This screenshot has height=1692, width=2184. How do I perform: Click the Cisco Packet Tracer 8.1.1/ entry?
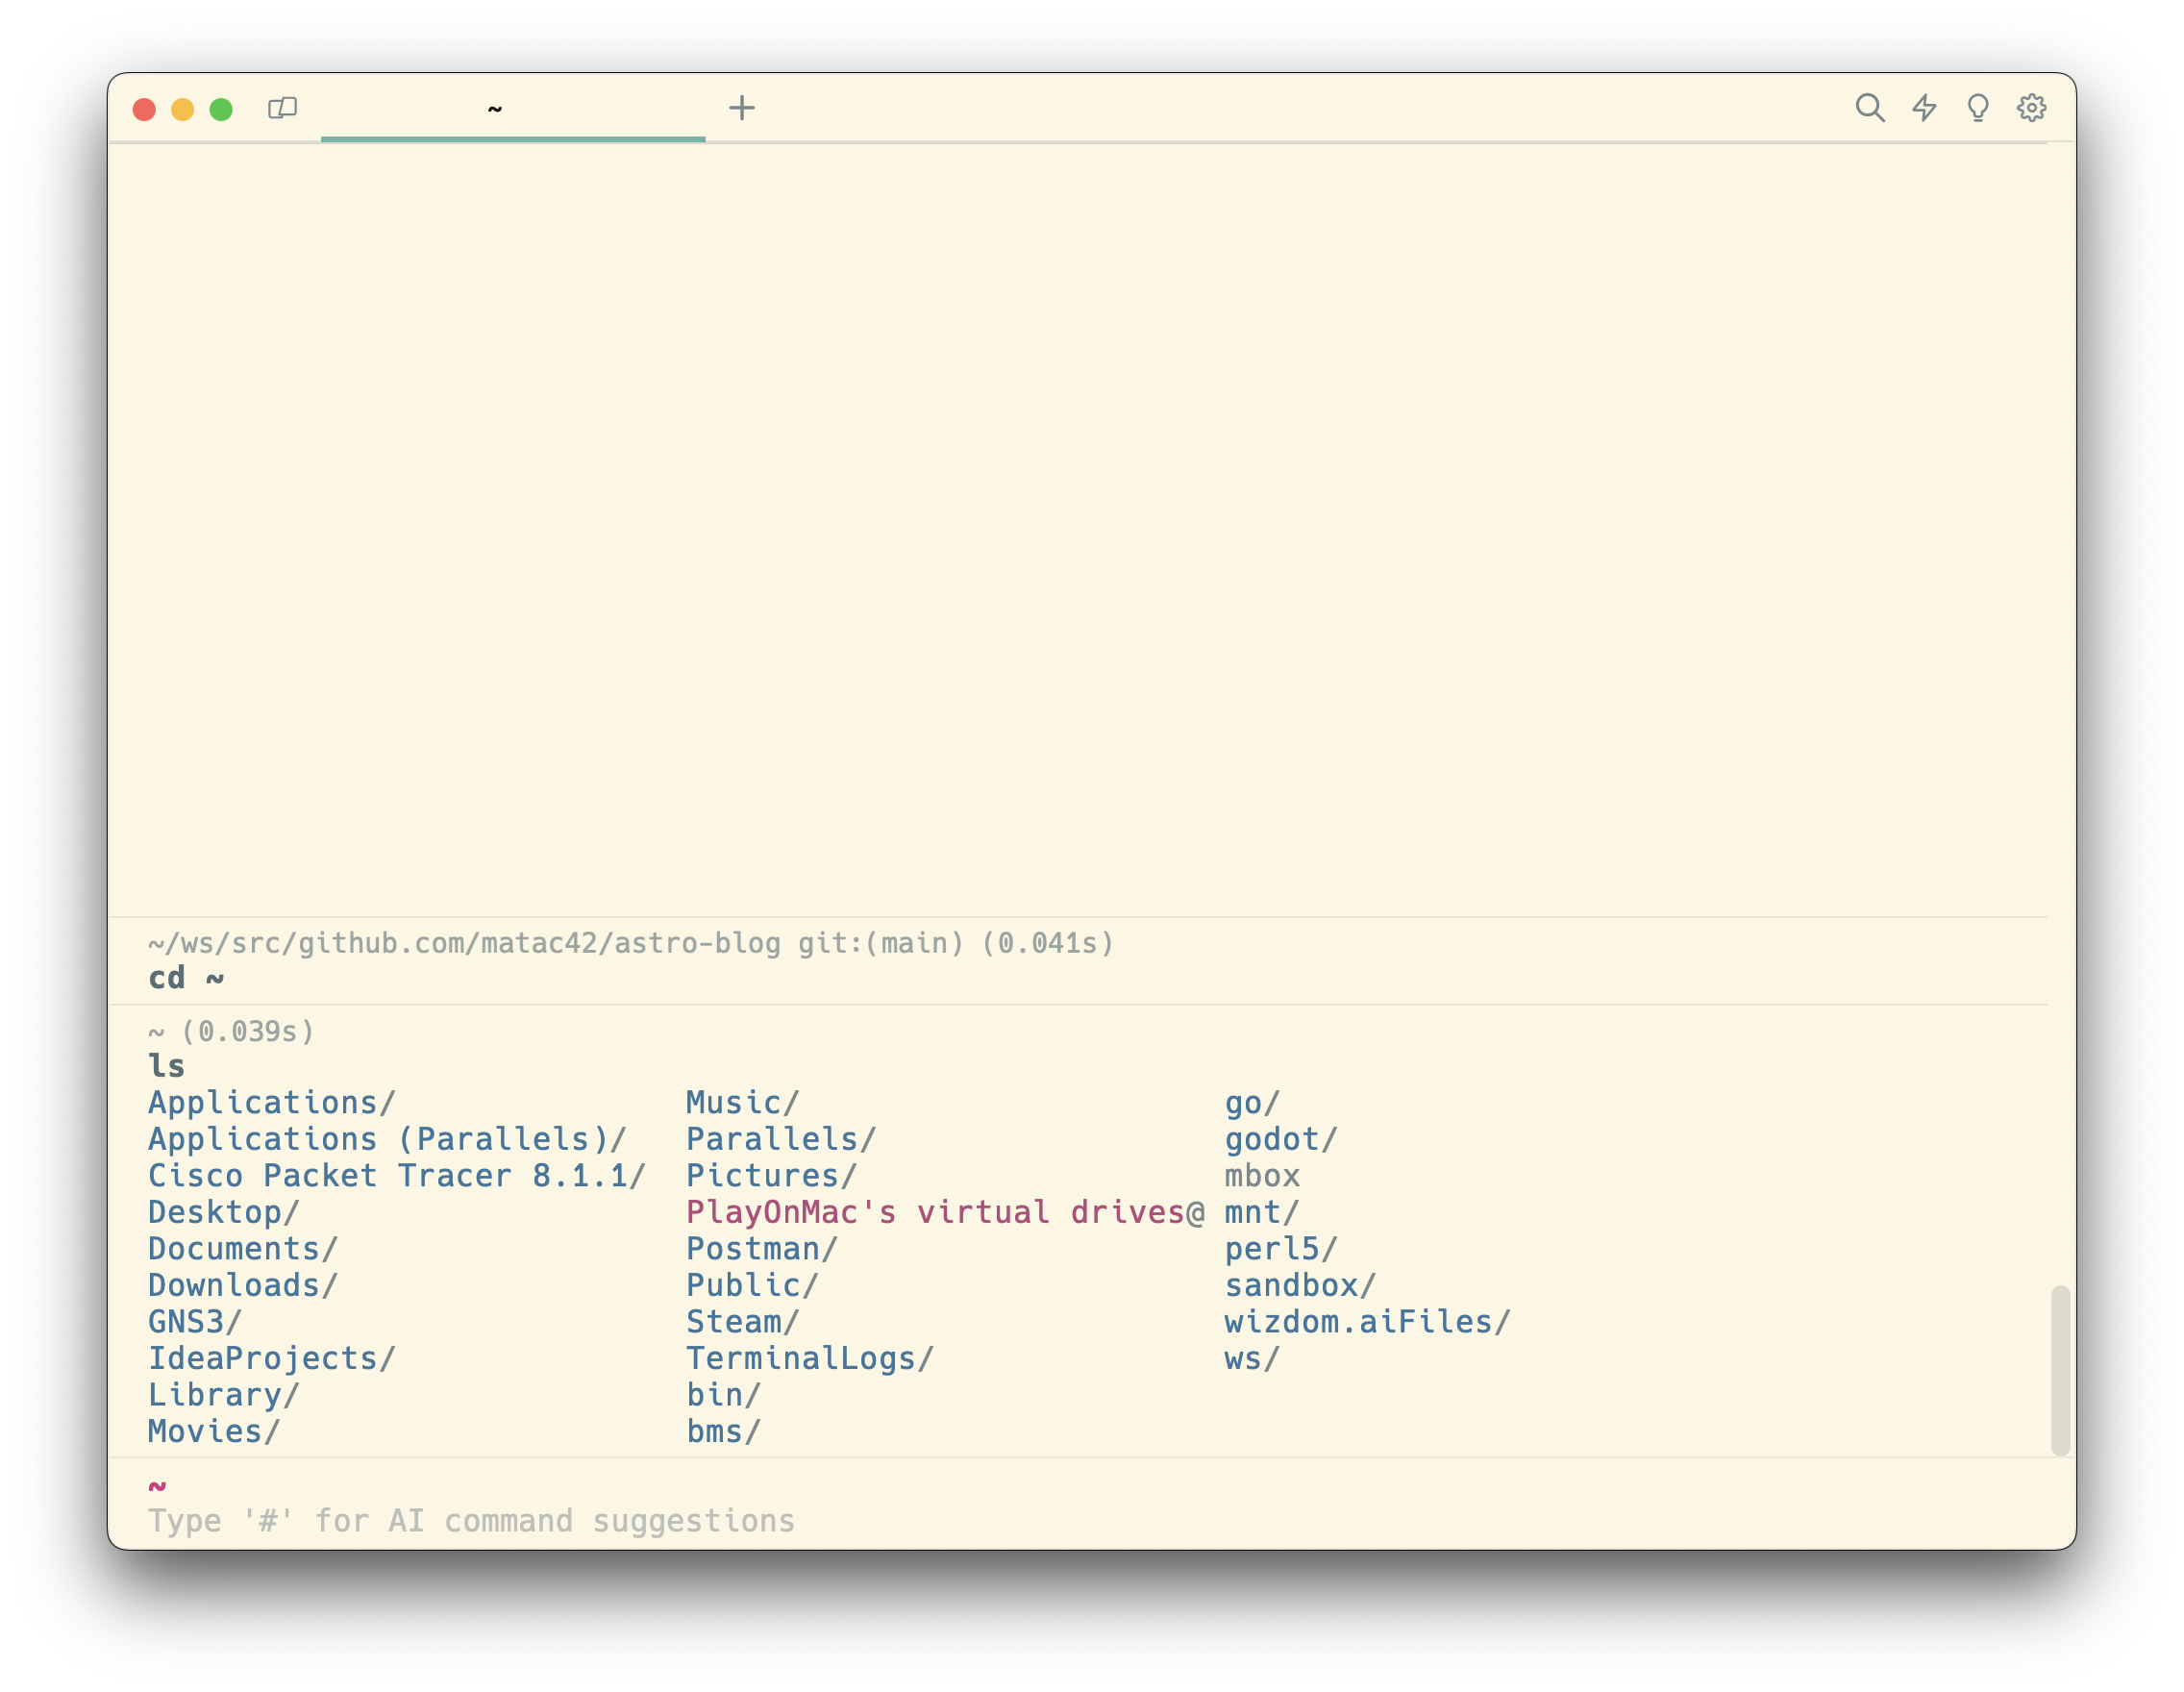pos(397,1175)
